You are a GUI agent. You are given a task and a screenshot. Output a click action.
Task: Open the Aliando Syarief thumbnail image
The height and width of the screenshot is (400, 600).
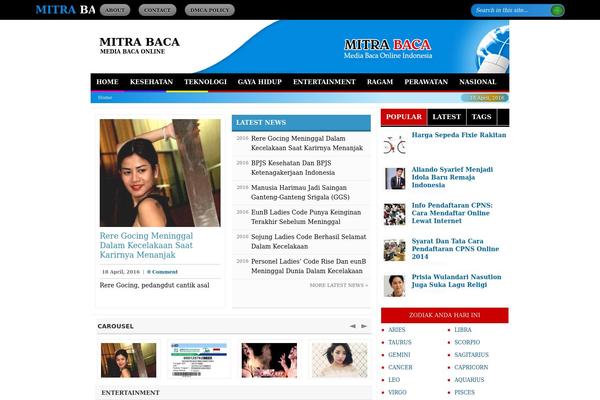tap(395, 178)
